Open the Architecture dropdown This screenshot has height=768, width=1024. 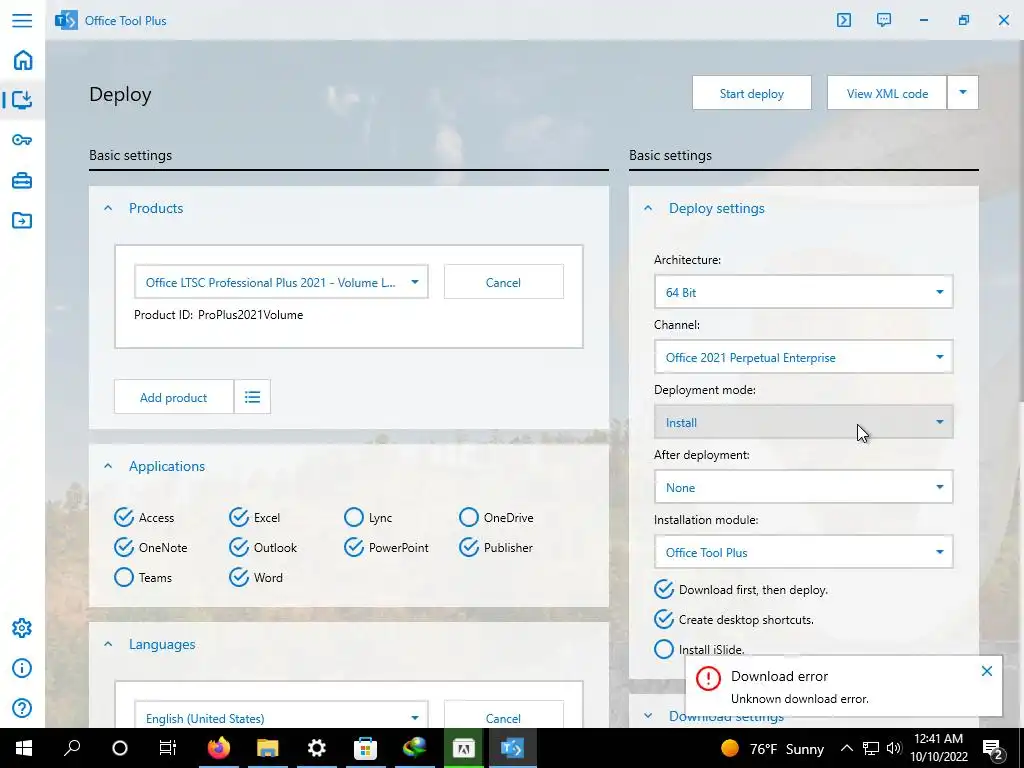(803, 292)
